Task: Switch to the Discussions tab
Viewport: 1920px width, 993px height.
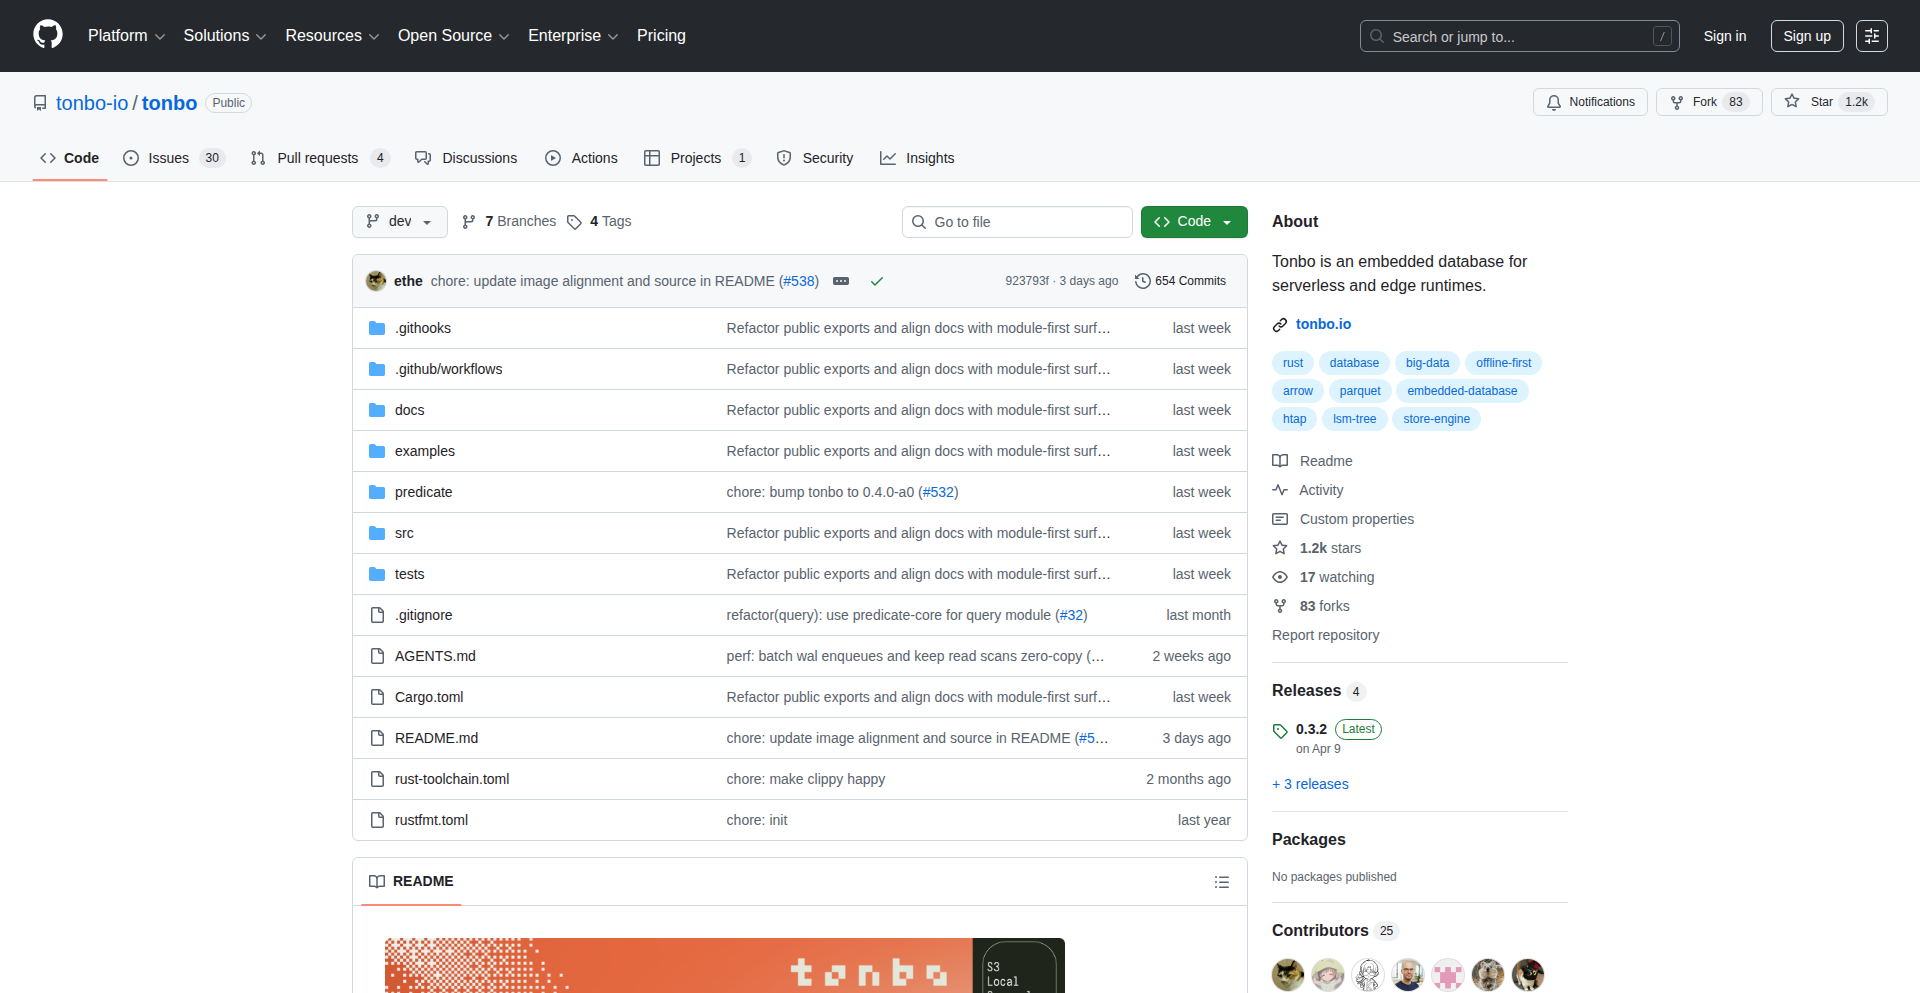Action: coord(466,158)
